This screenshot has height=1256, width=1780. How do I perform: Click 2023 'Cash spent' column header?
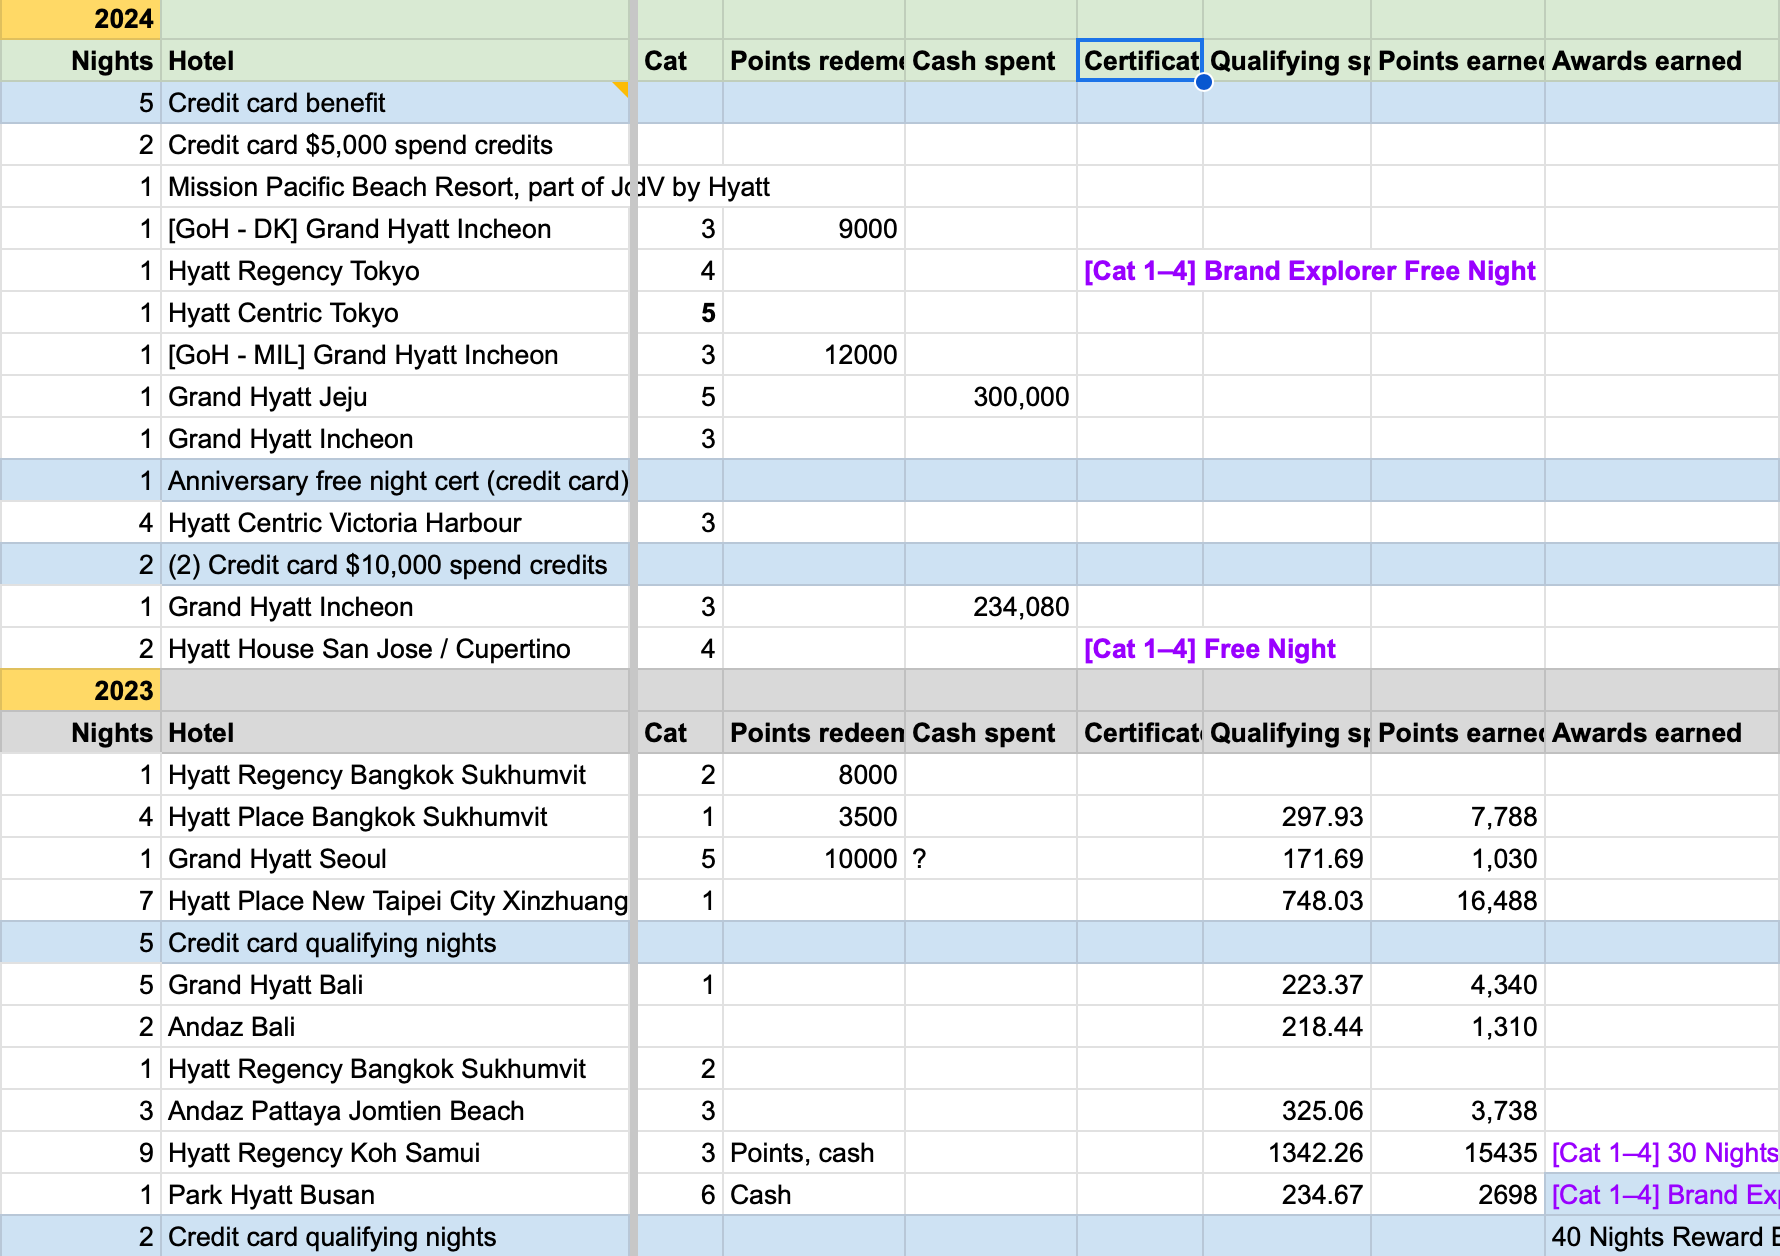(x=991, y=733)
